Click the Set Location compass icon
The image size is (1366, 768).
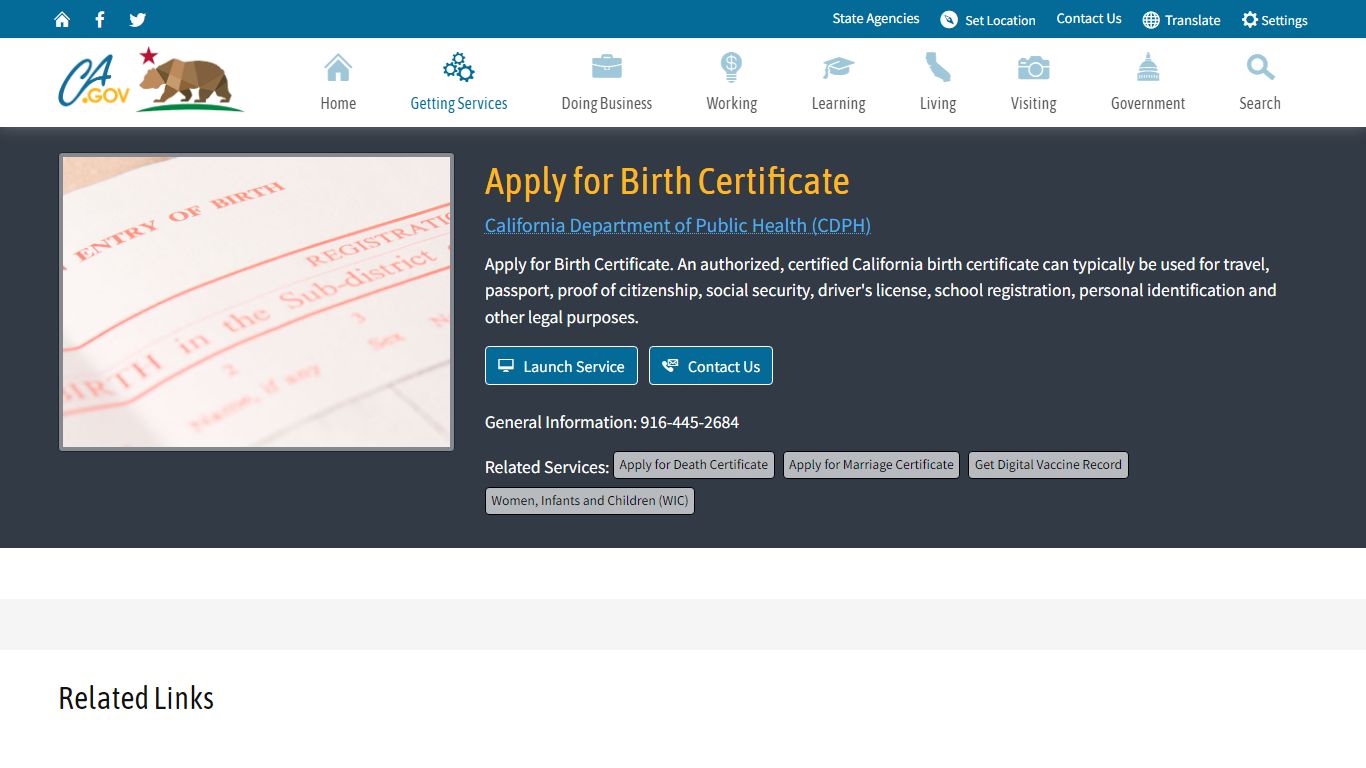(949, 20)
